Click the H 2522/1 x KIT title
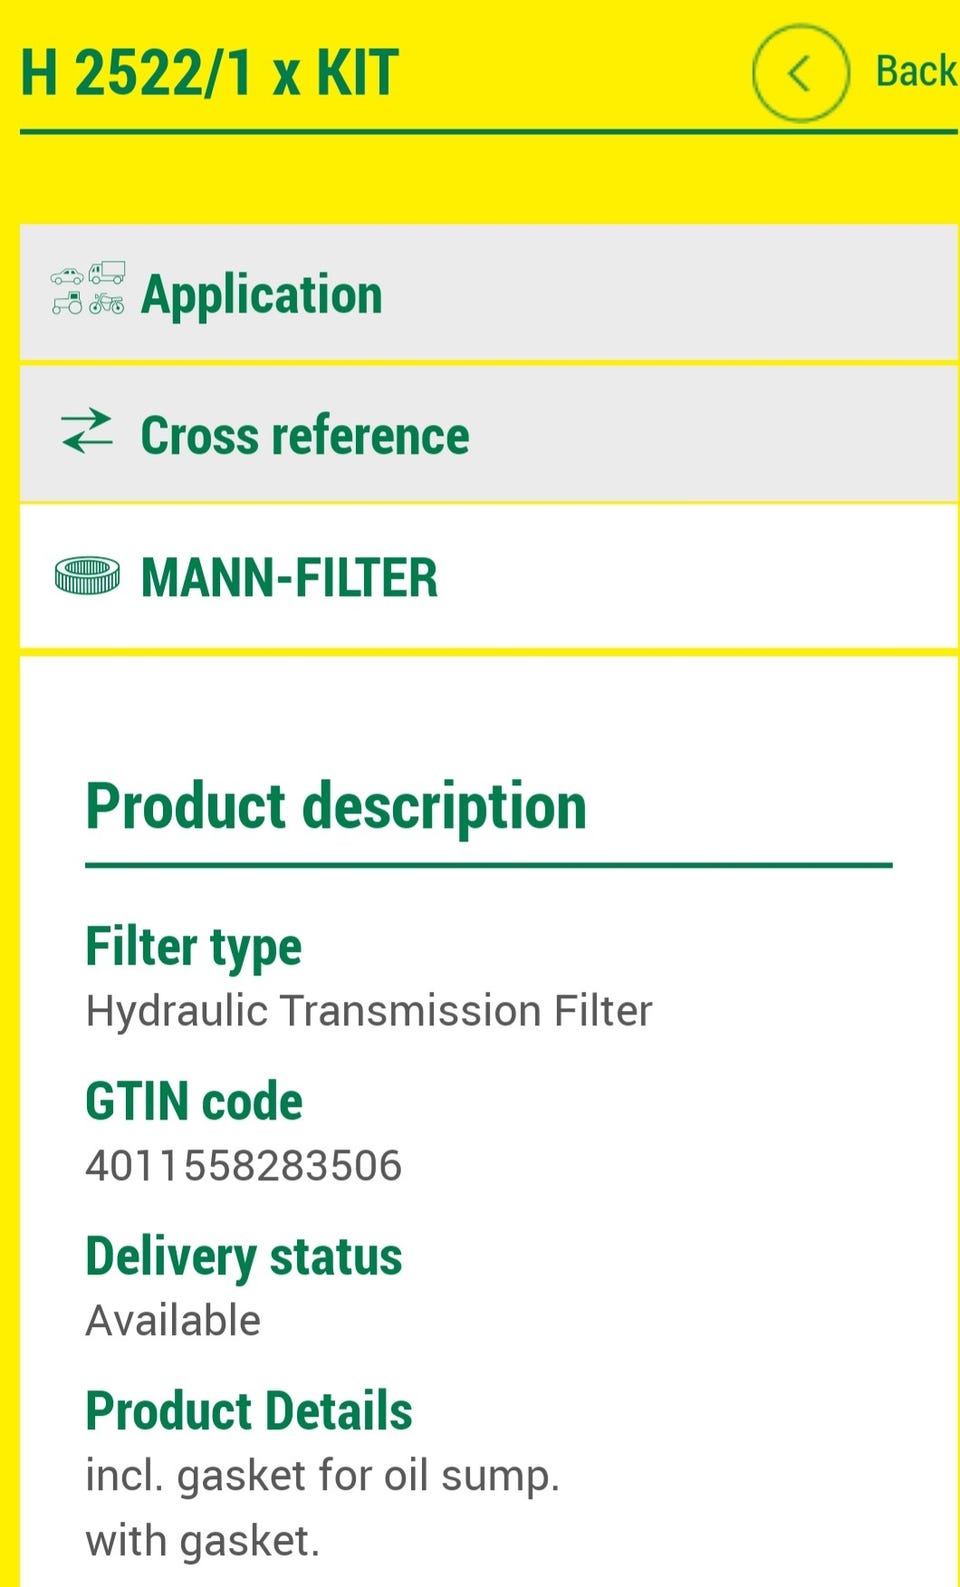Image resolution: width=960 pixels, height=1587 pixels. pyautogui.click(x=209, y=73)
